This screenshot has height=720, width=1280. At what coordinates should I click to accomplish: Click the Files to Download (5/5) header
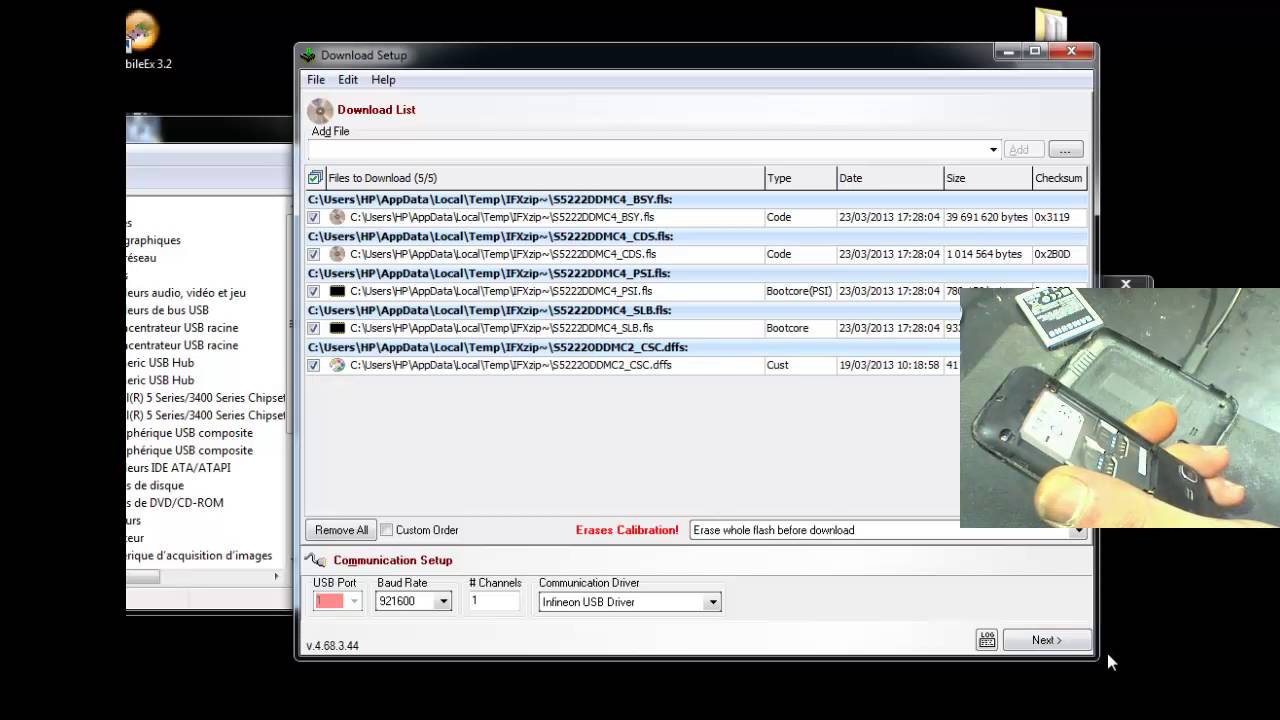545,178
